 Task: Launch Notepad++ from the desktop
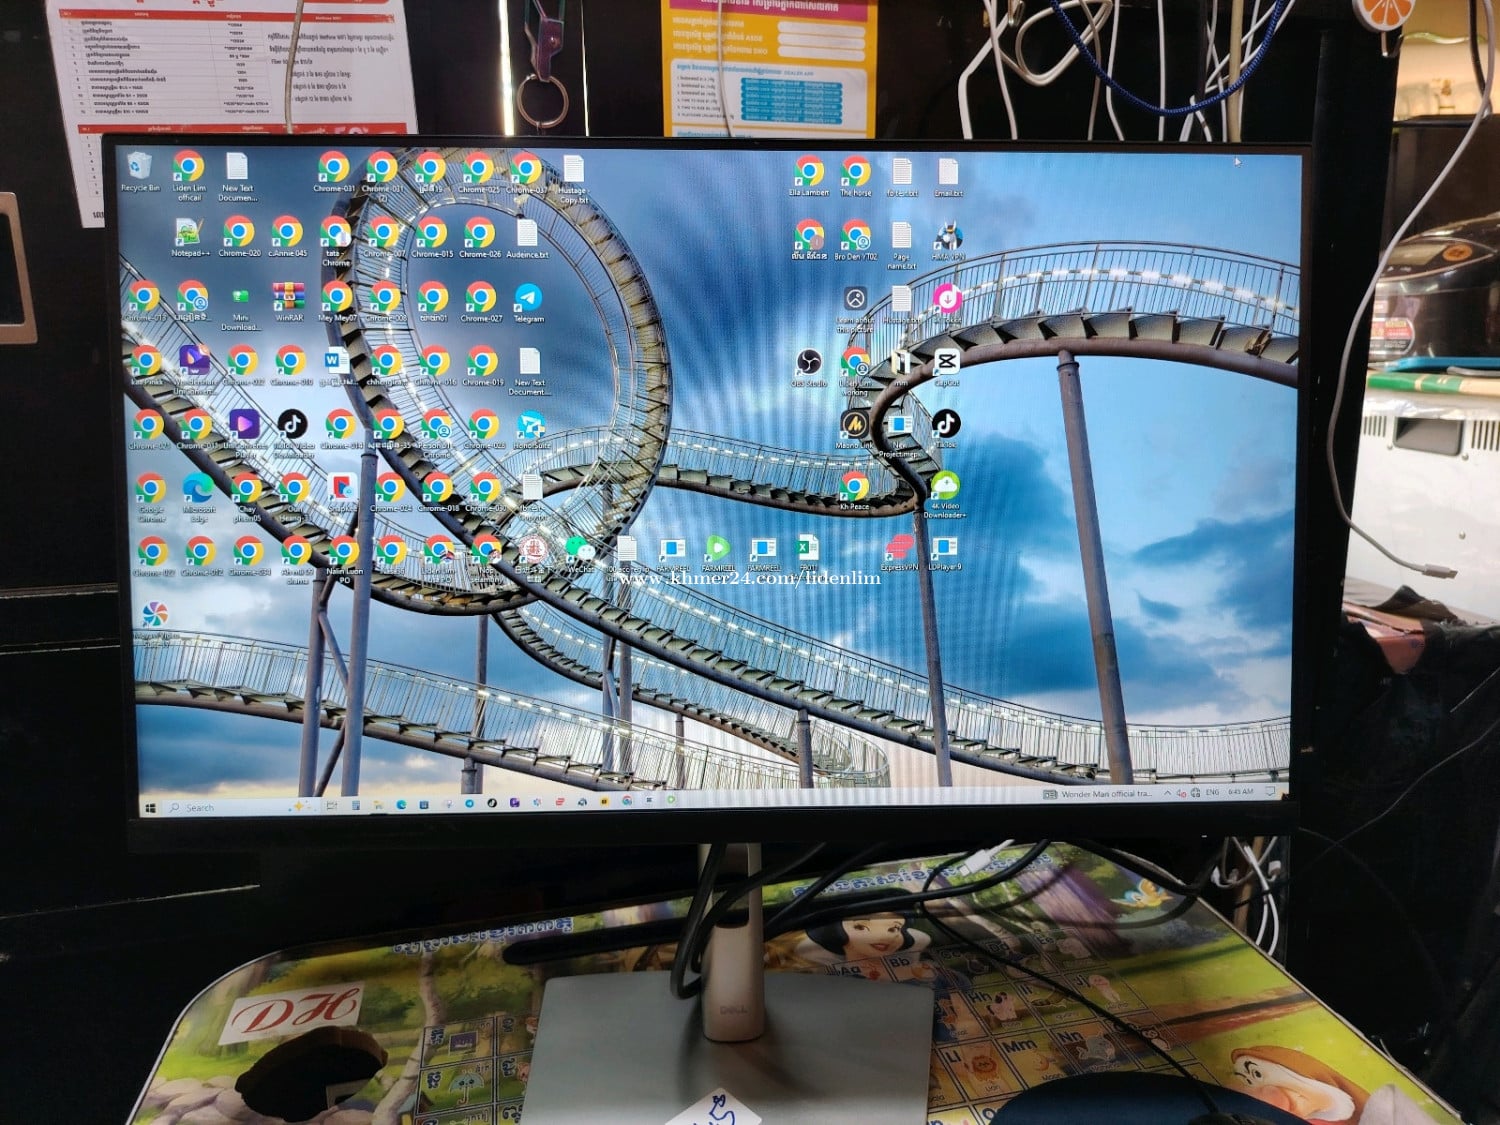(189, 234)
